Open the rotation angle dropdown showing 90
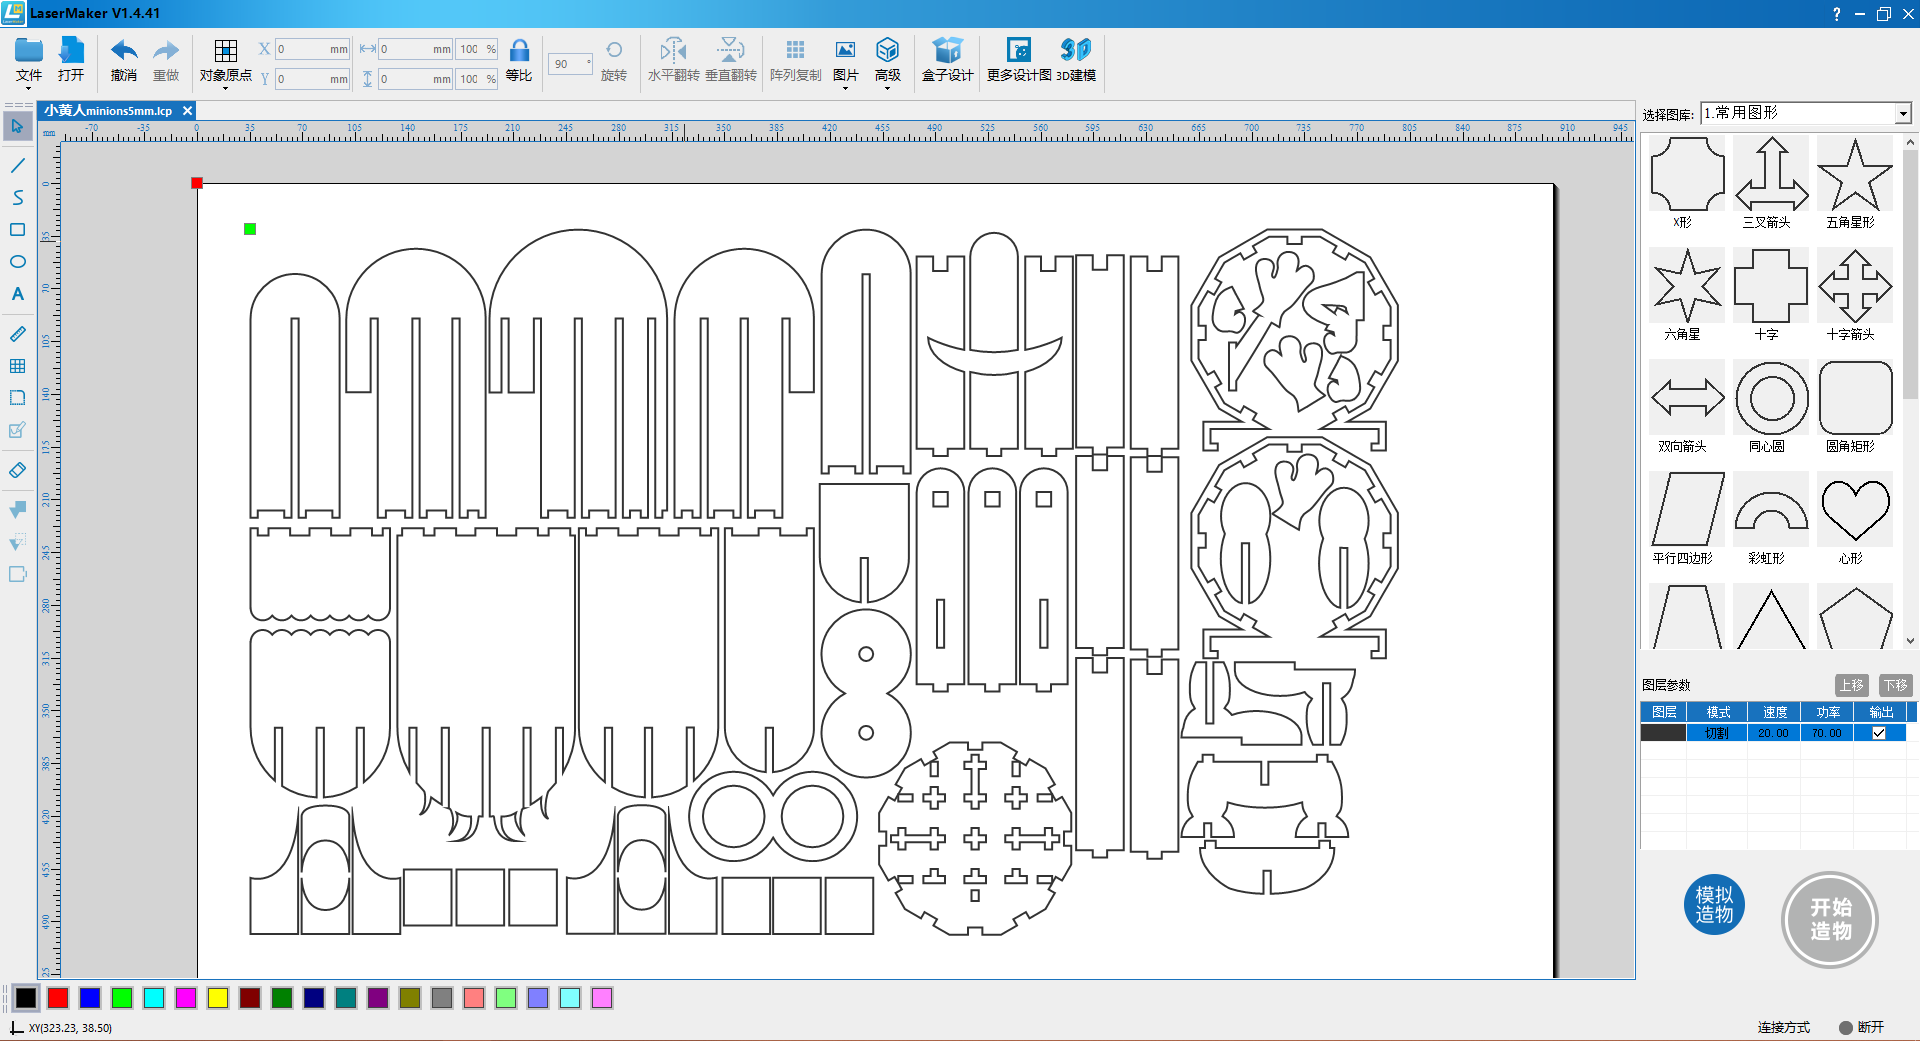 pyautogui.click(x=570, y=64)
